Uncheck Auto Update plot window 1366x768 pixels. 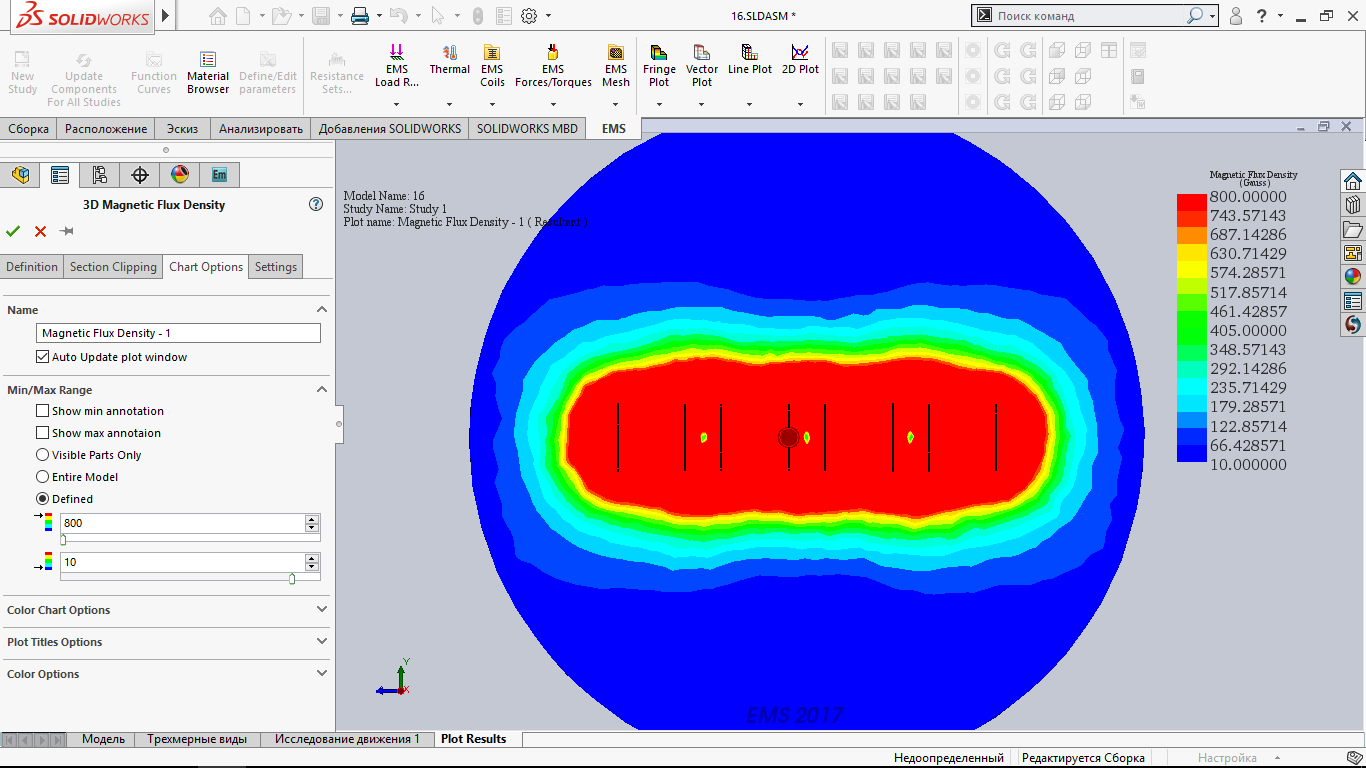[x=42, y=357]
